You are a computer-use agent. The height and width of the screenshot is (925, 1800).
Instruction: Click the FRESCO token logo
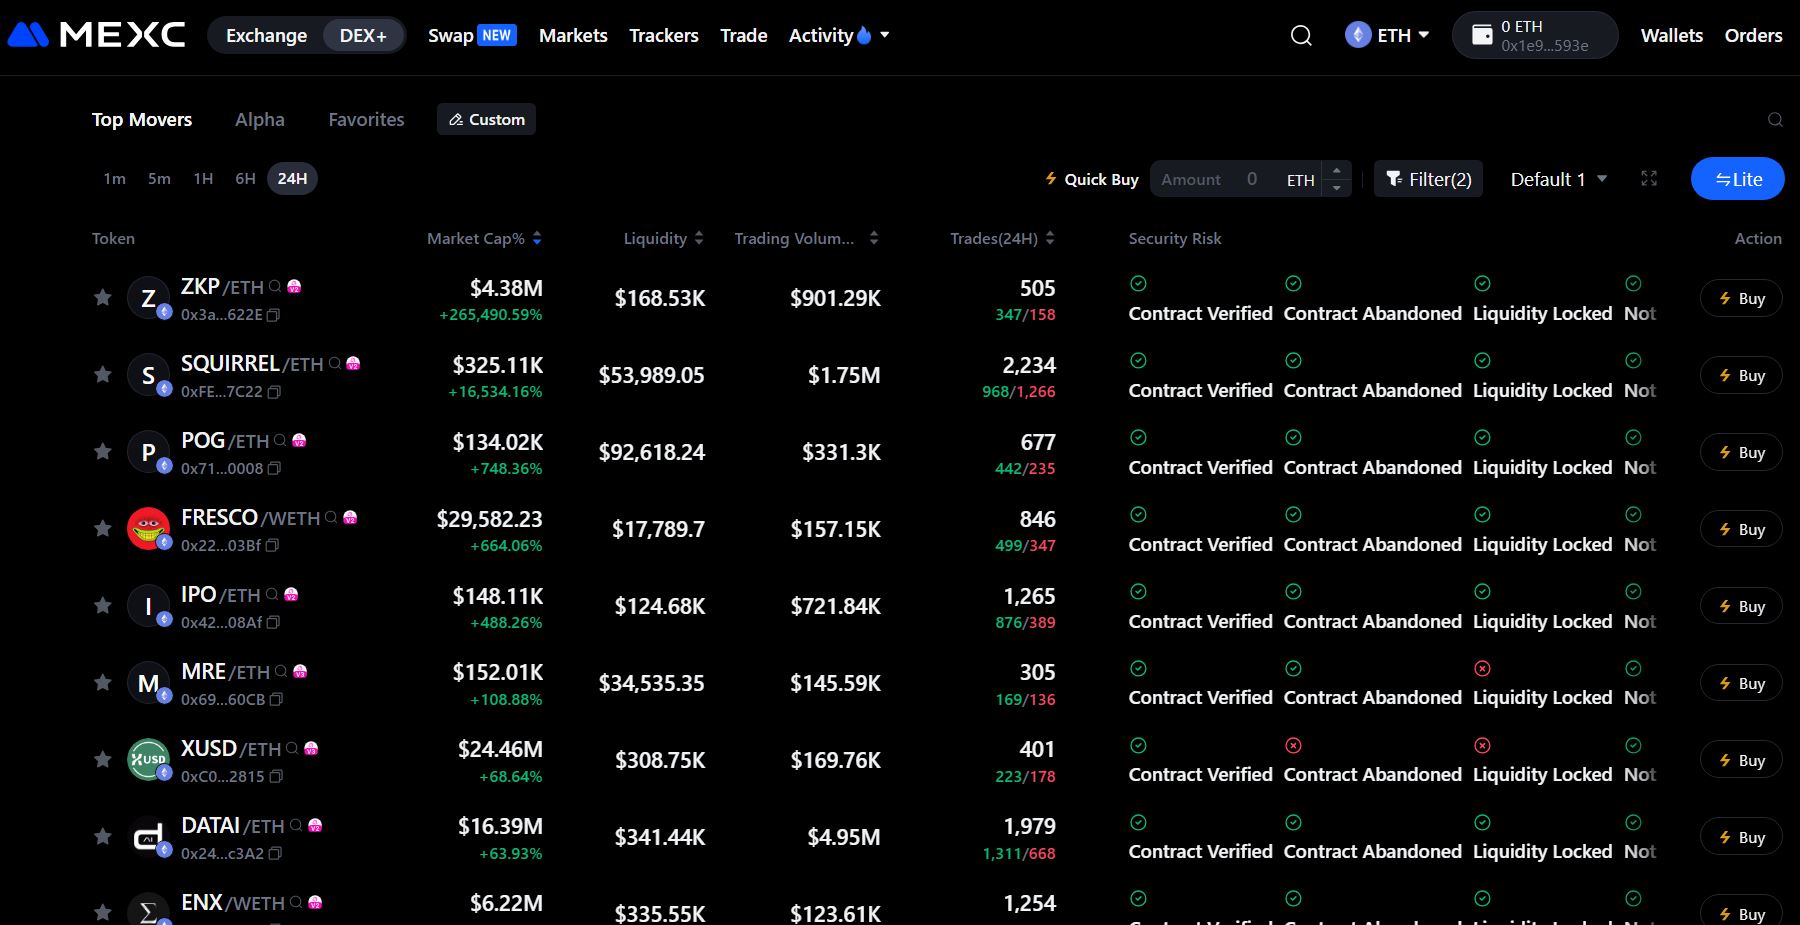(148, 528)
